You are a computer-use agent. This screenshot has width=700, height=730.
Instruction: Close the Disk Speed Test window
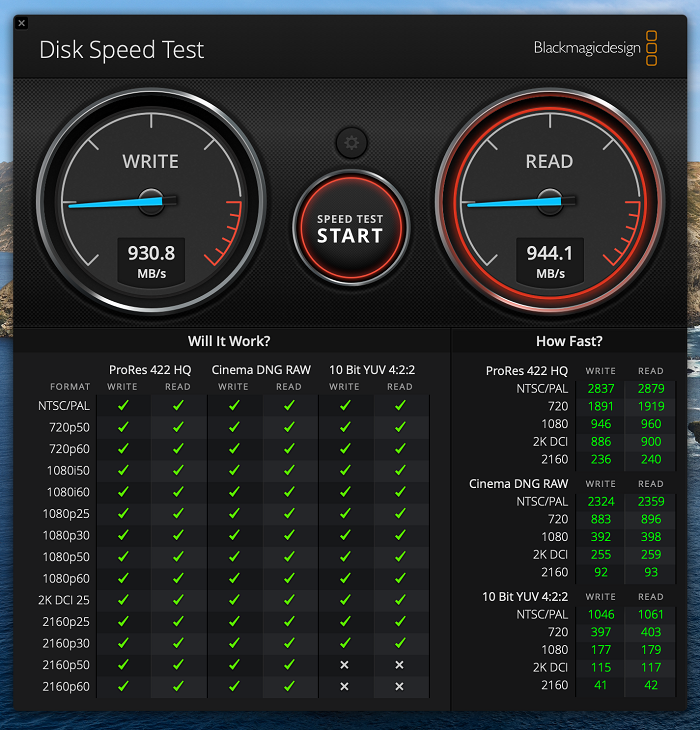click(x=21, y=23)
